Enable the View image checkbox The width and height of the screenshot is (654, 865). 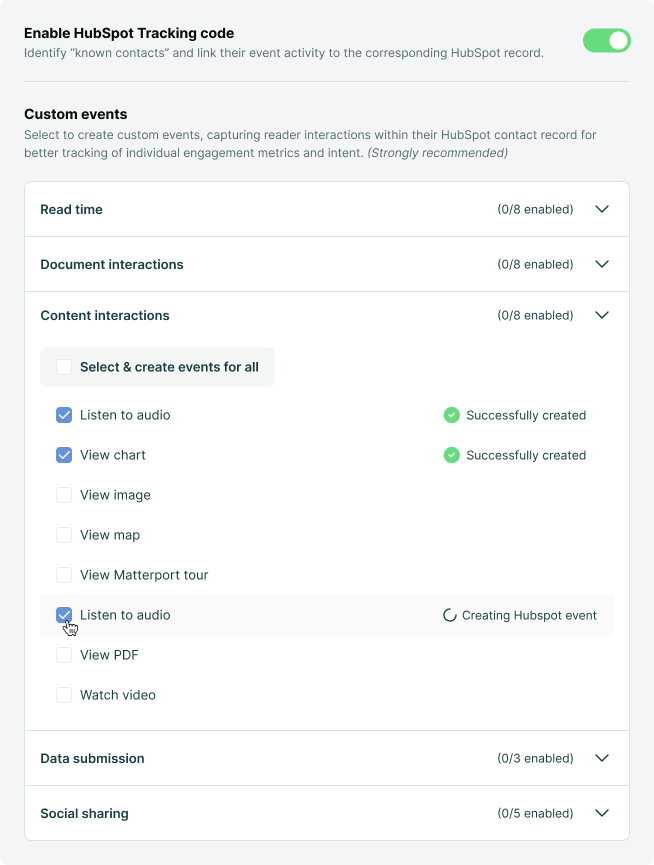click(x=64, y=495)
